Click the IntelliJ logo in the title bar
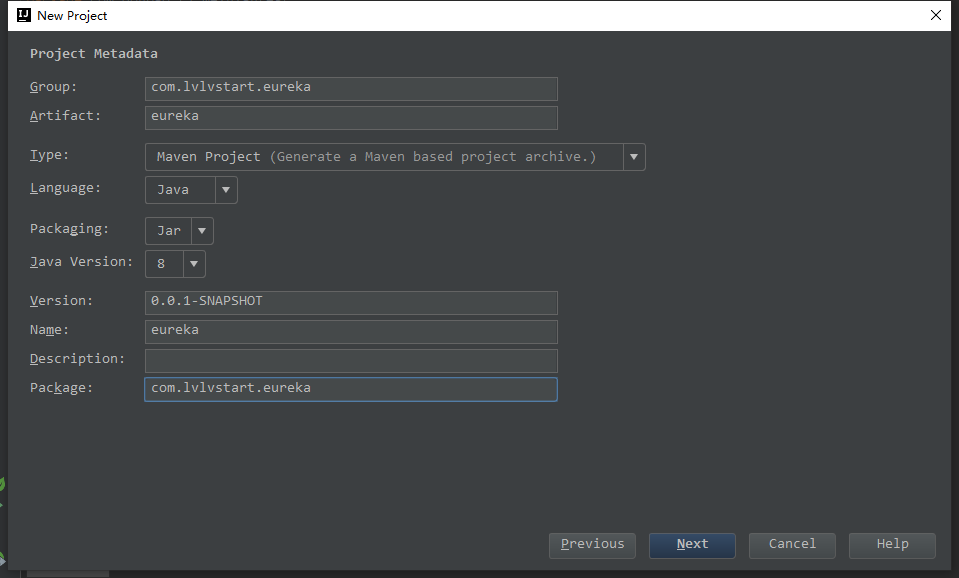This screenshot has height=578, width=959. pos(23,15)
